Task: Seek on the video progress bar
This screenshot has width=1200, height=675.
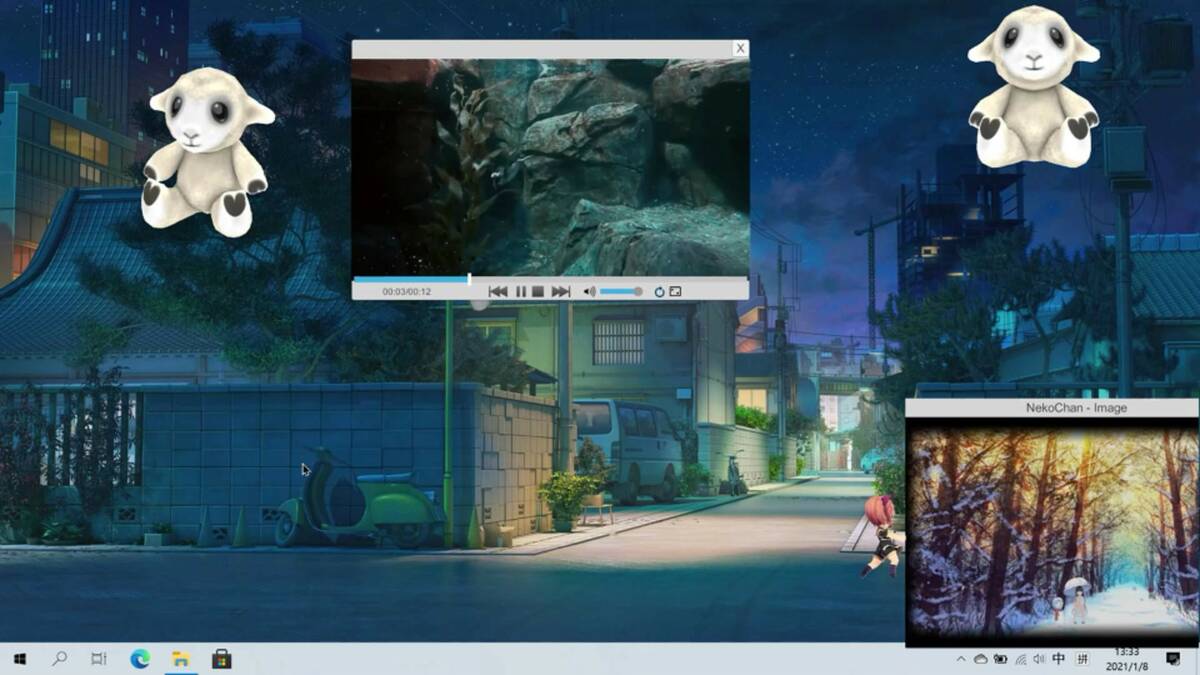Action: coord(550,279)
